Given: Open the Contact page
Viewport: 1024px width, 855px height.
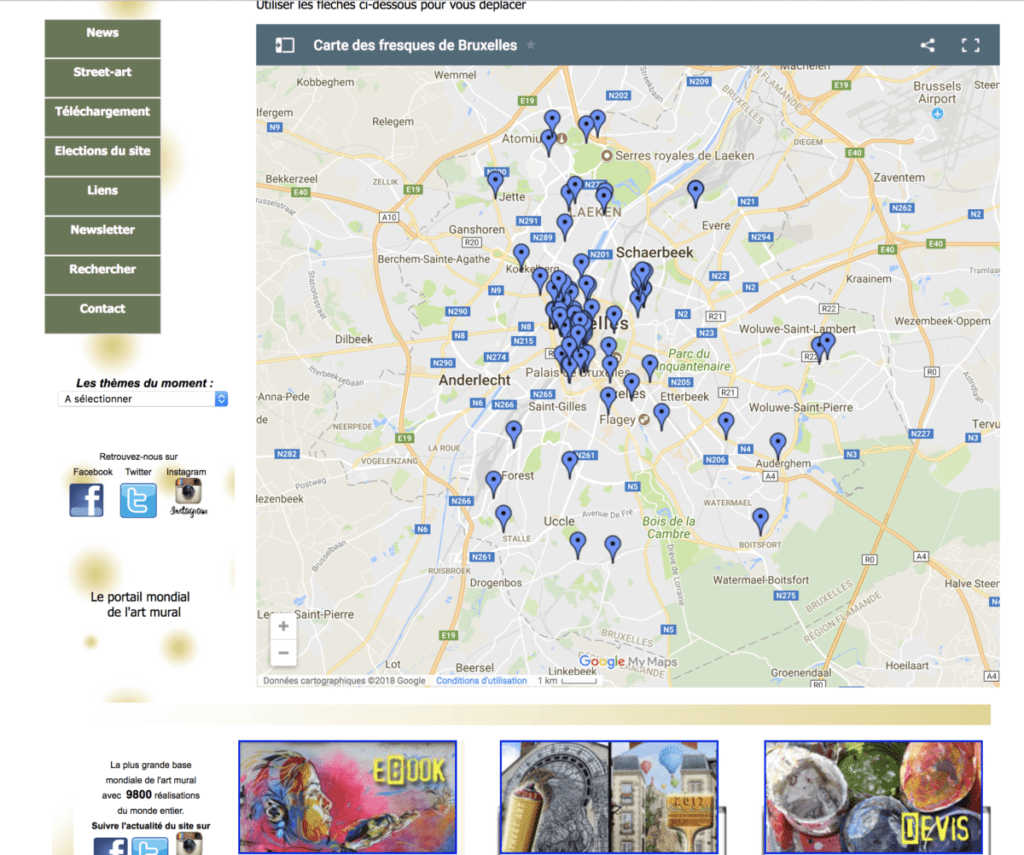Looking at the screenshot, I should [x=102, y=309].
